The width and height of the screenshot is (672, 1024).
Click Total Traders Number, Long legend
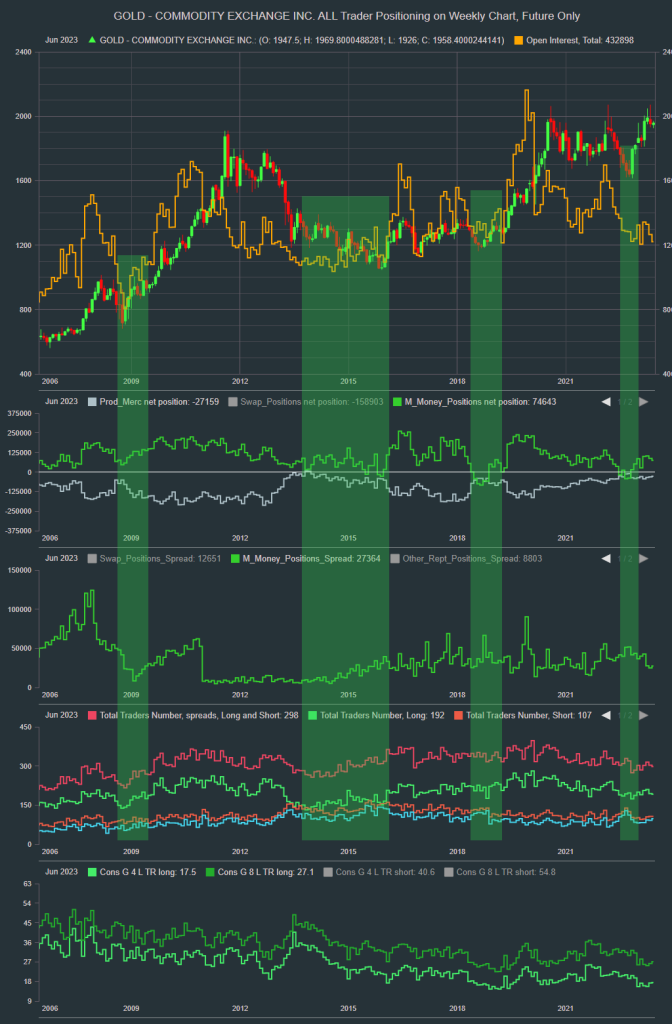click(370, 715)
